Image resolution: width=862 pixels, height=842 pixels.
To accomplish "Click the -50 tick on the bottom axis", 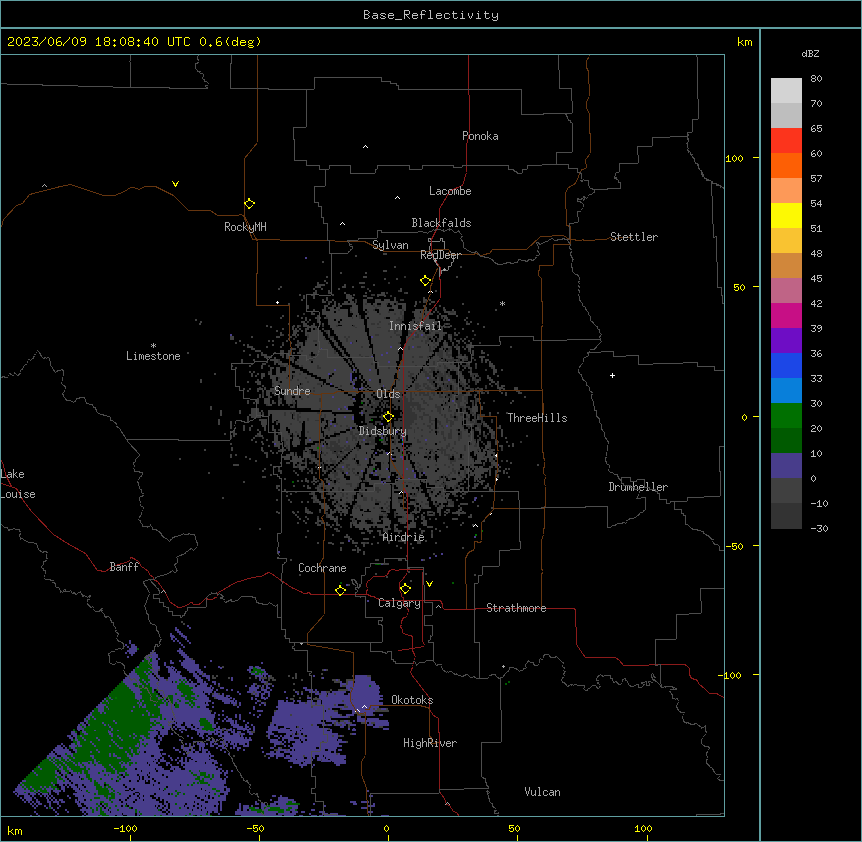I will coord(255,828).
